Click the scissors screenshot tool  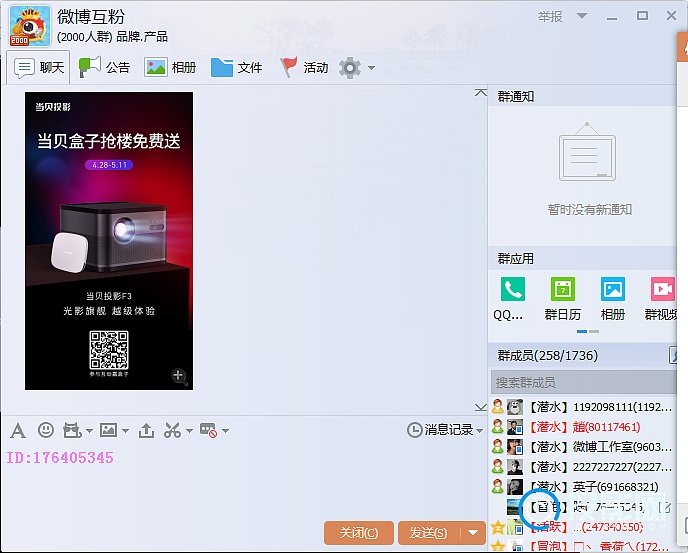(171, 430)
